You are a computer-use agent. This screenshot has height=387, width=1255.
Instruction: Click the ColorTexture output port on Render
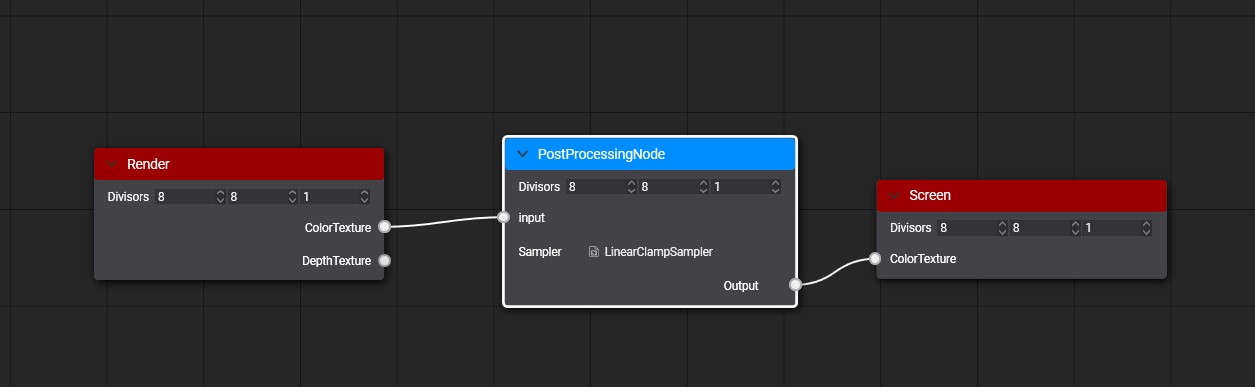(x=384, y=227)
